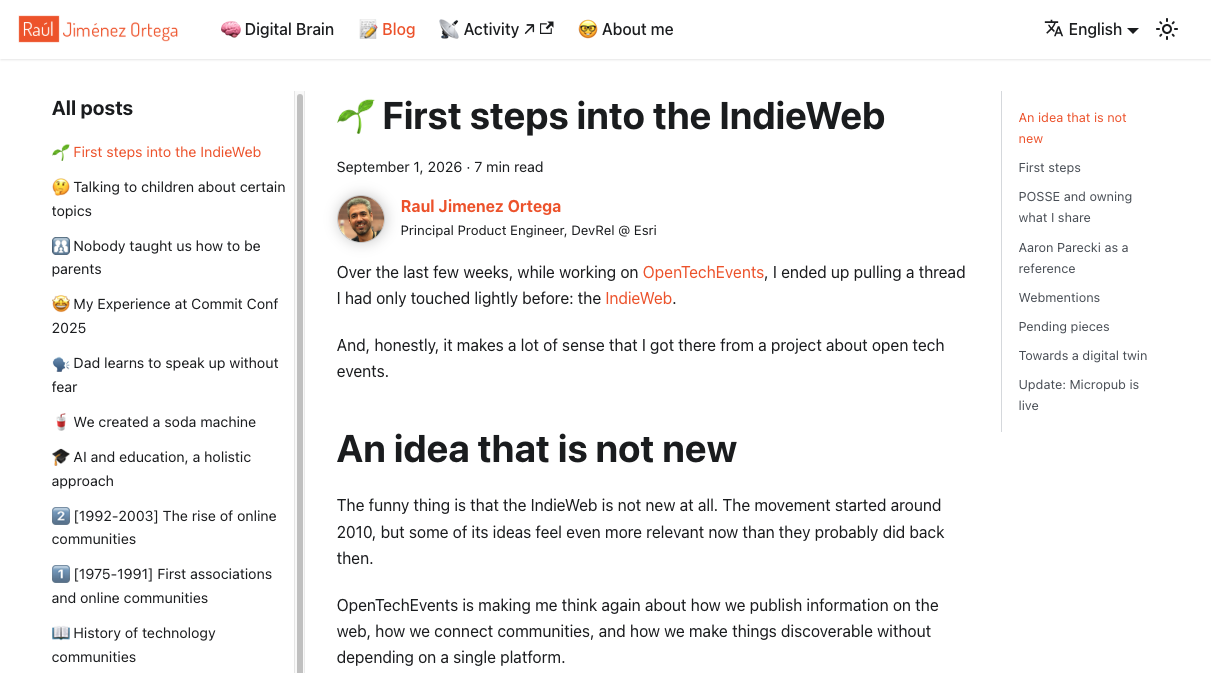Open "AI and education, a holistic approach"
Screen dimensions: 1211x673
coord(151,469)
